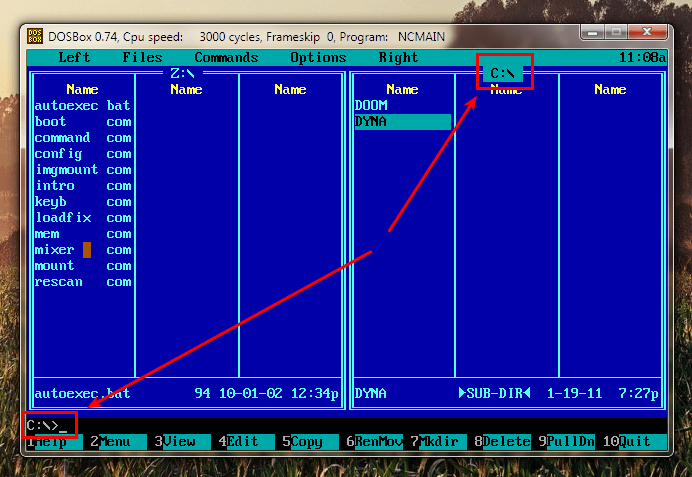Click the 5 Copy function key
This screenshot has width=692, height=477.
point(310,441)
